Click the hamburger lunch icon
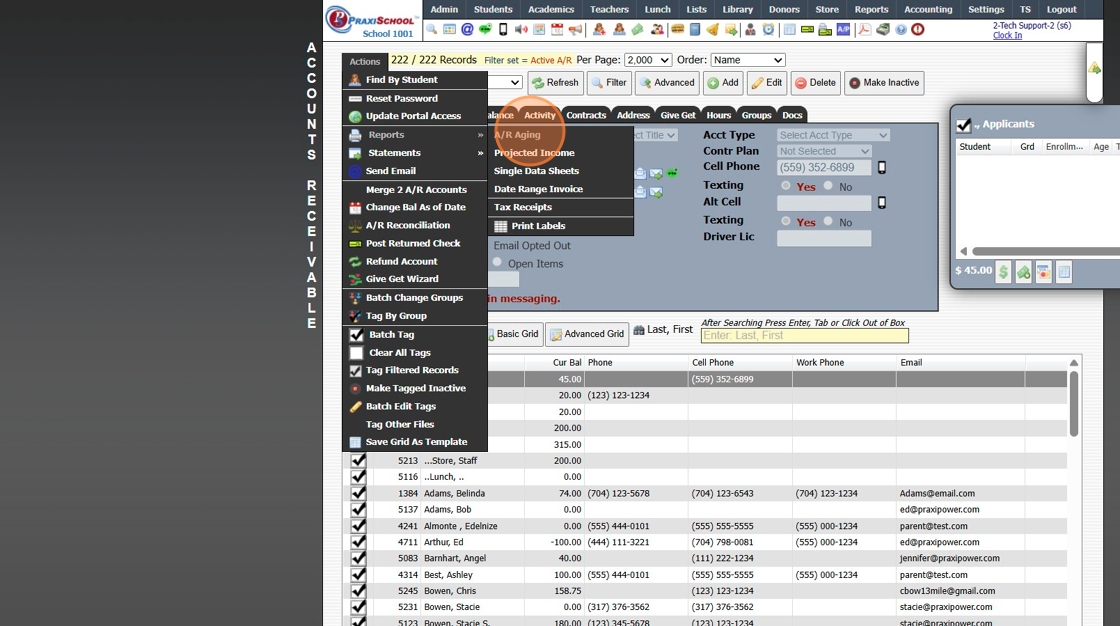 (677, 29)
